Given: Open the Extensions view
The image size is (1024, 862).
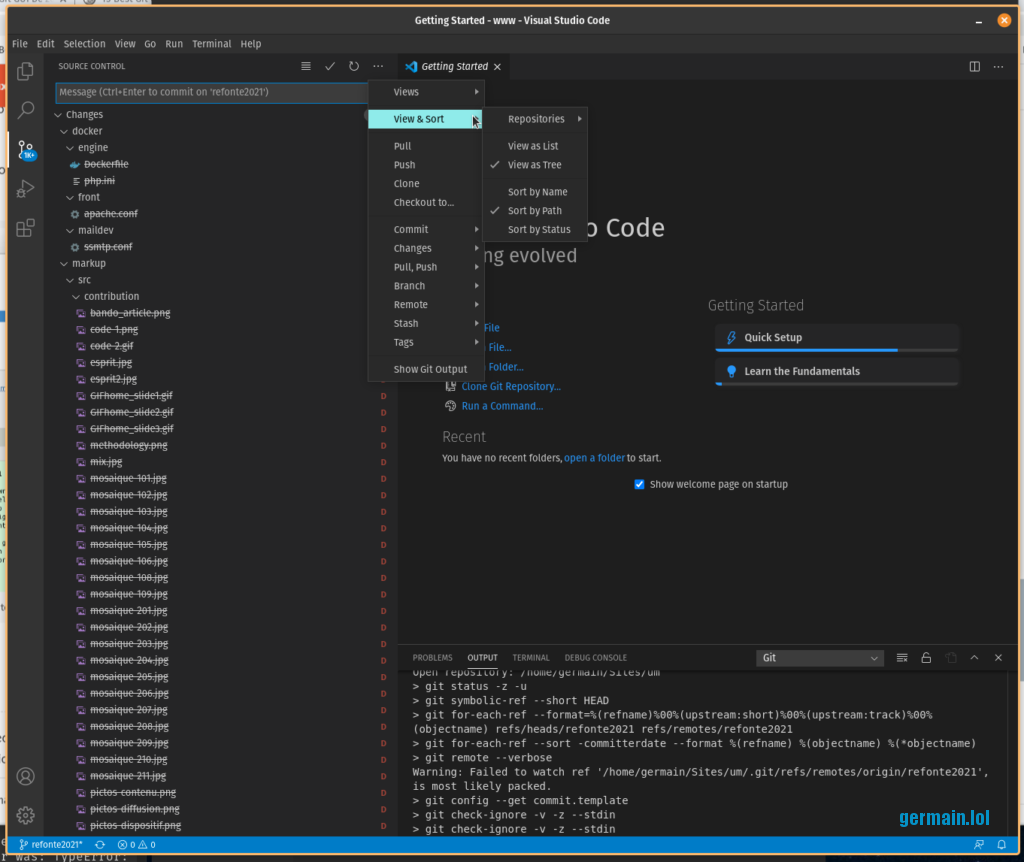Looking at the screenshot, I should pyautogui.click(x=26, y=228).
